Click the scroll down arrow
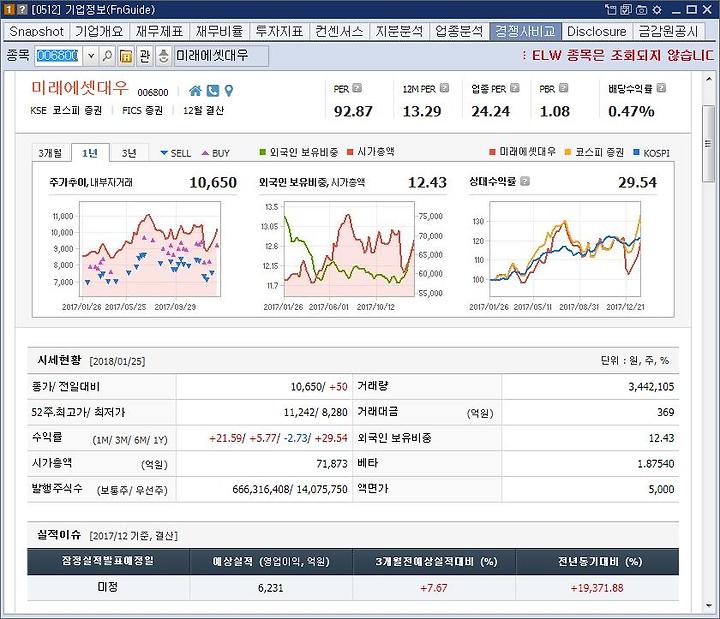The height and width of the screenshot is (619, 720). click(x=708, y=606)
